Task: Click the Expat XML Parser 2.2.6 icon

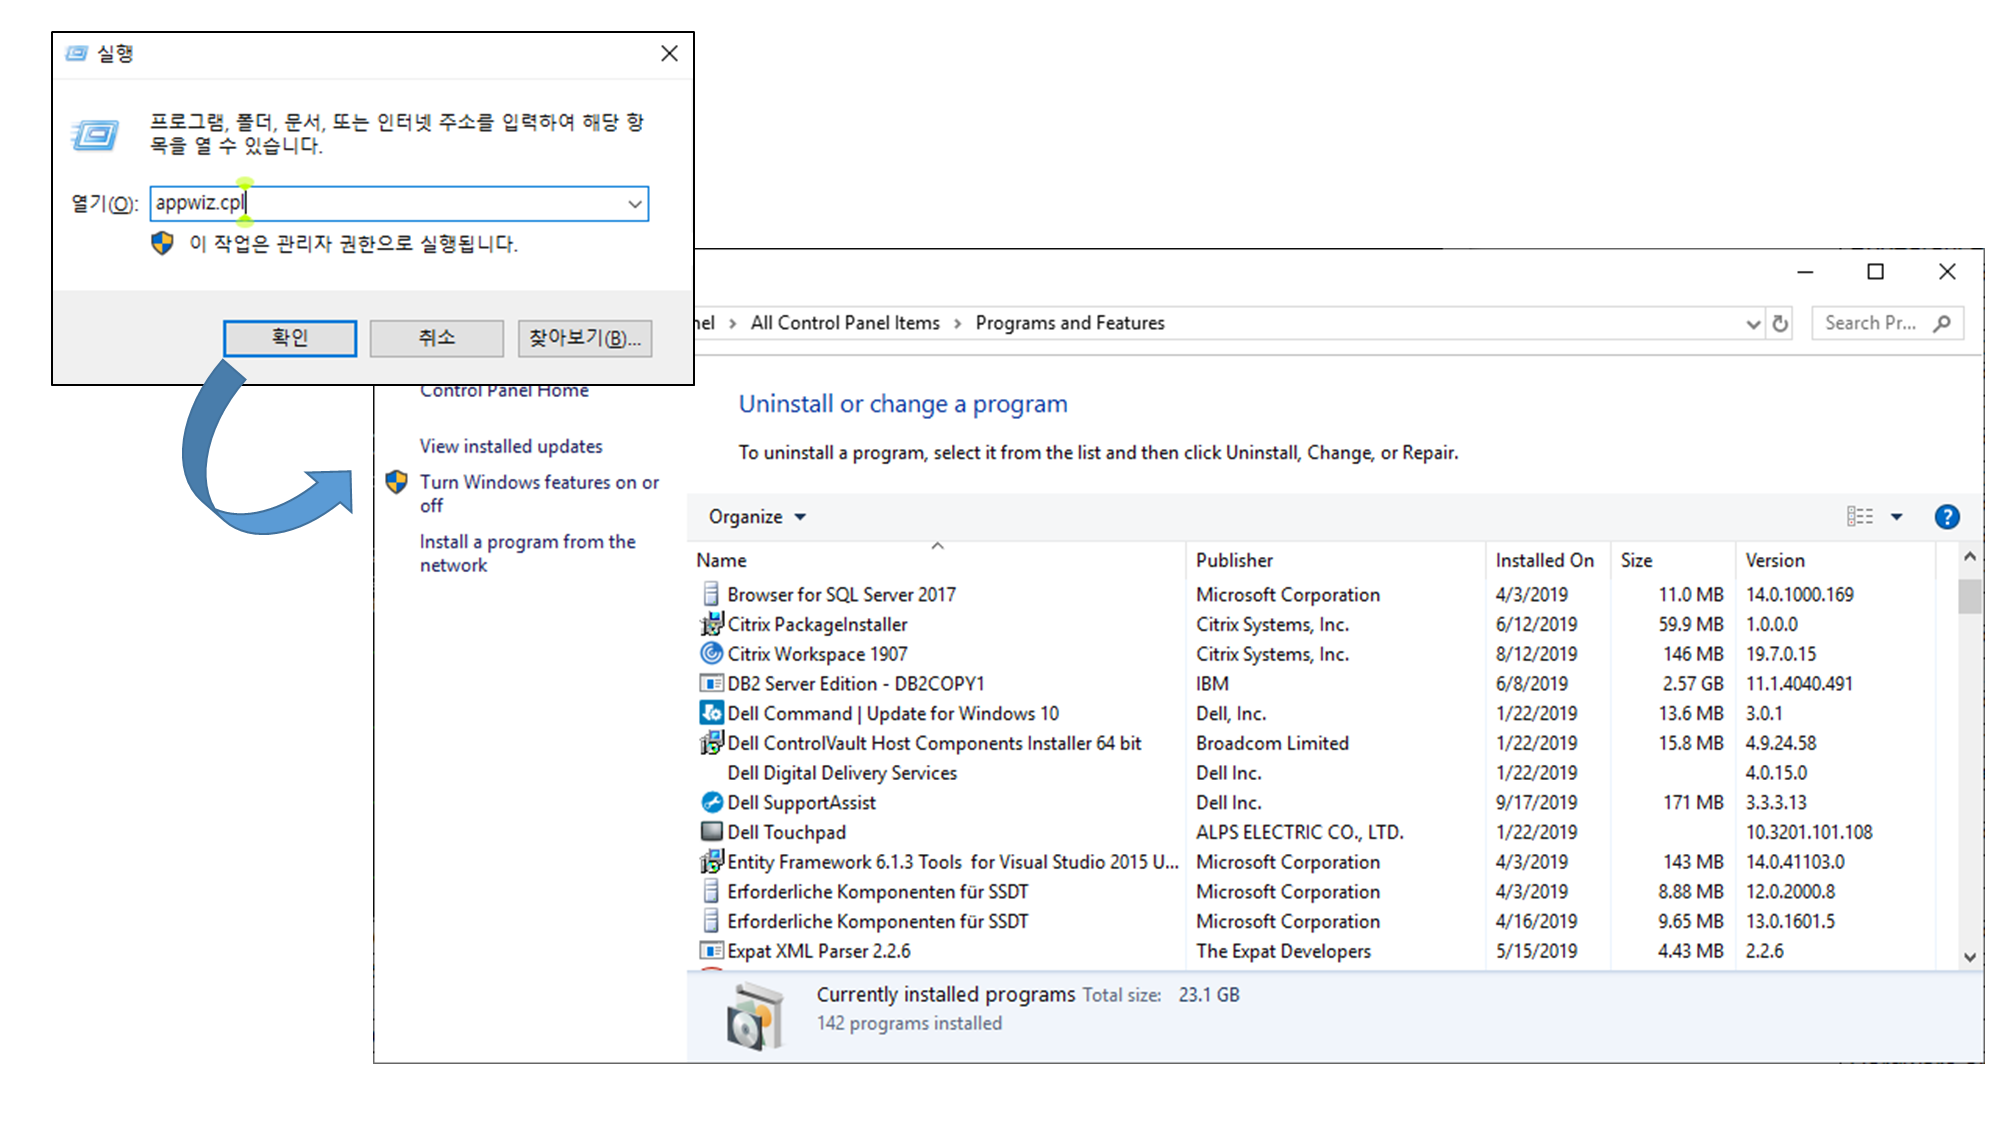Action: coord(711,951)
